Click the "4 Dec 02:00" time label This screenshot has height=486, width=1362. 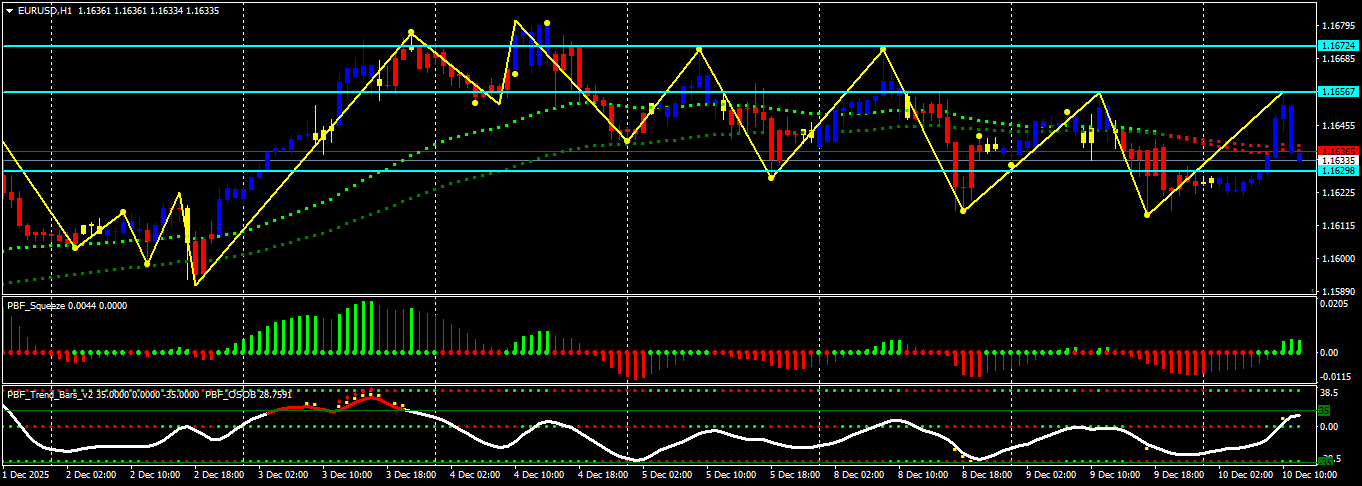[476, 477]
